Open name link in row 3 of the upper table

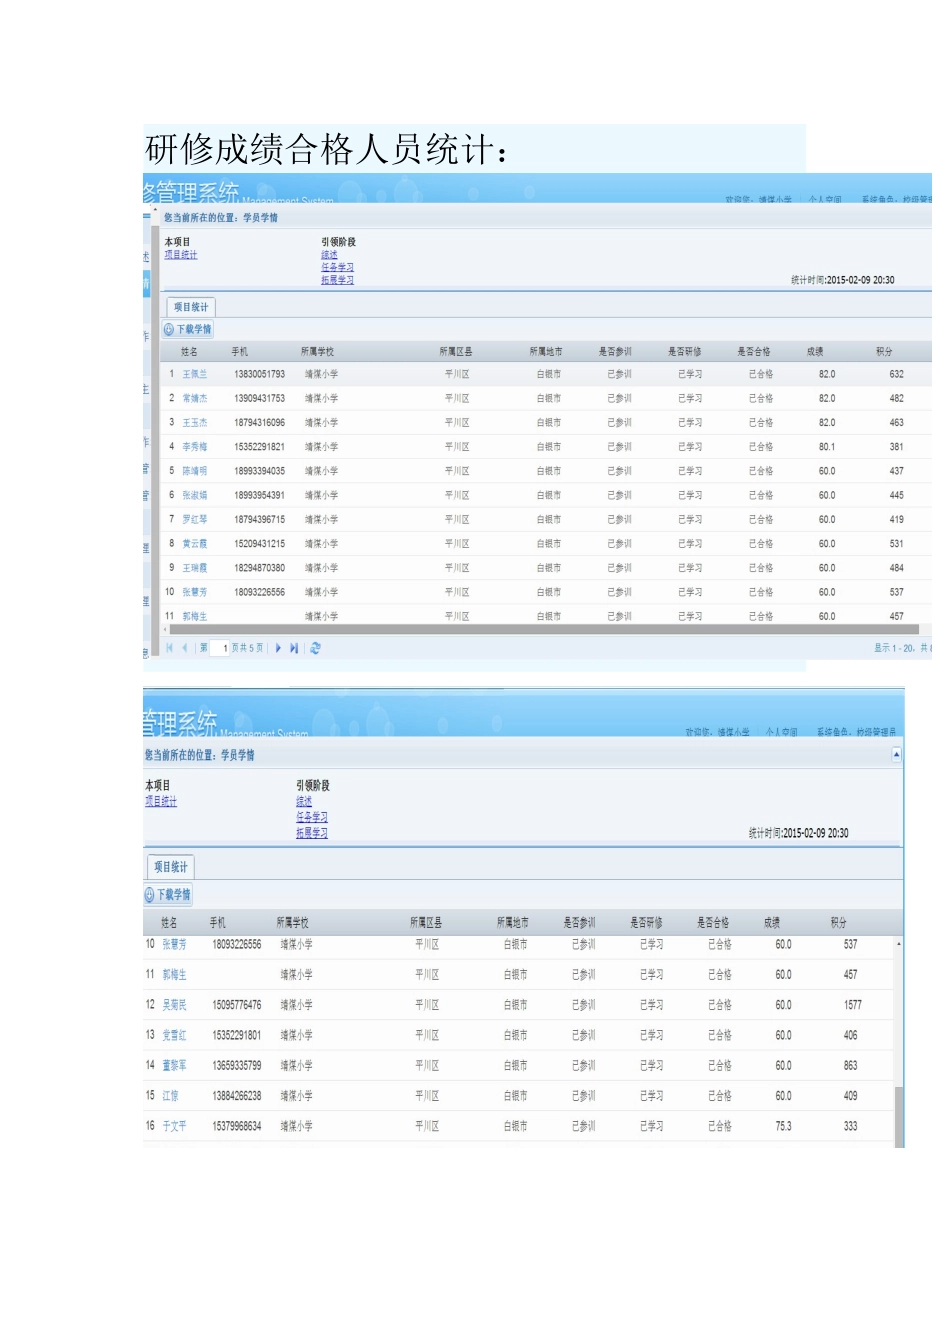pos(195,423)
